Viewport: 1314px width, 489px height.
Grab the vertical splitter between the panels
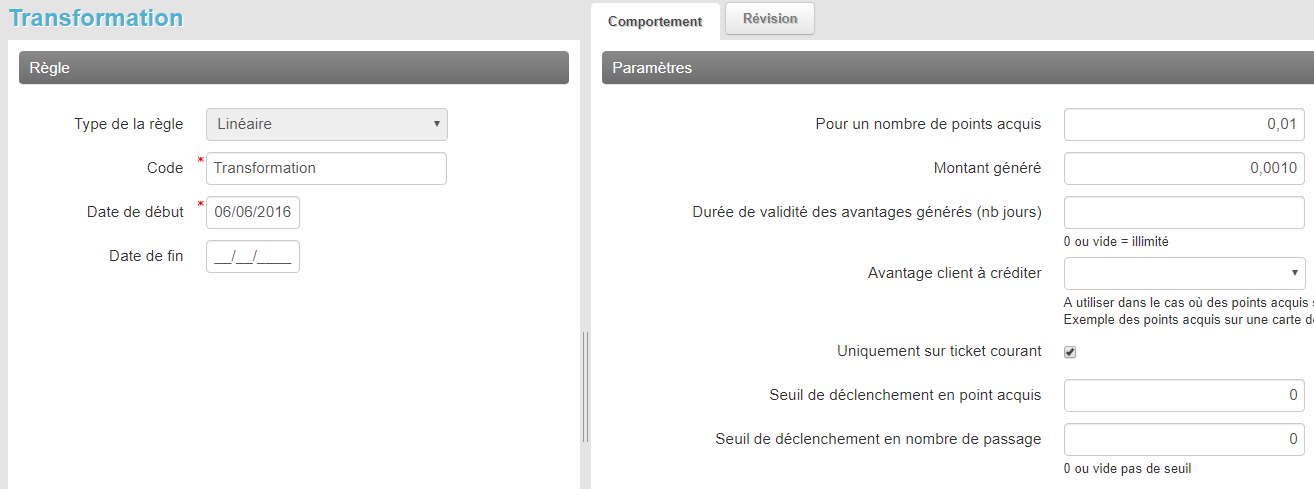tap(585, 386)
